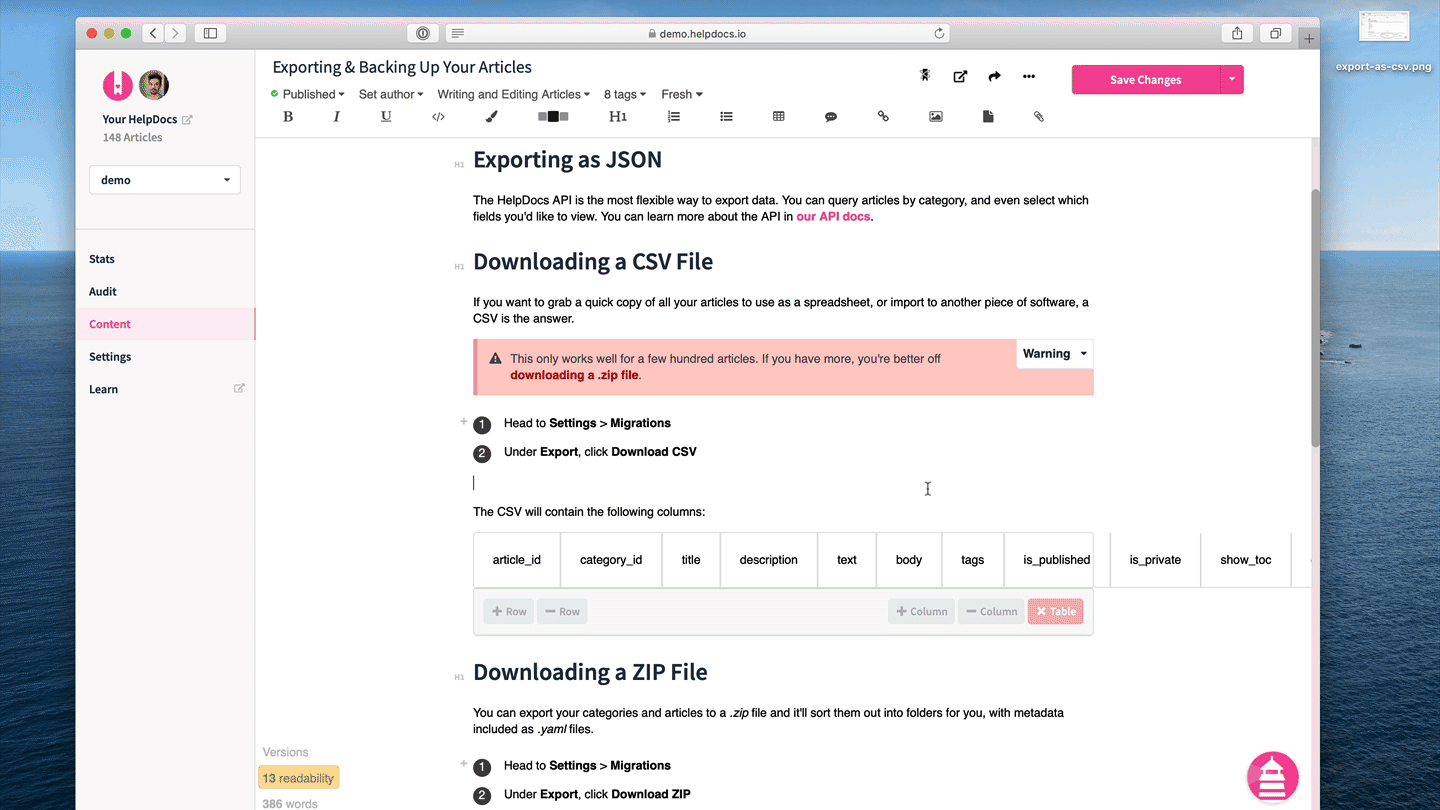Open the Warning callout type dropdown

click(x=1054, y=353)
